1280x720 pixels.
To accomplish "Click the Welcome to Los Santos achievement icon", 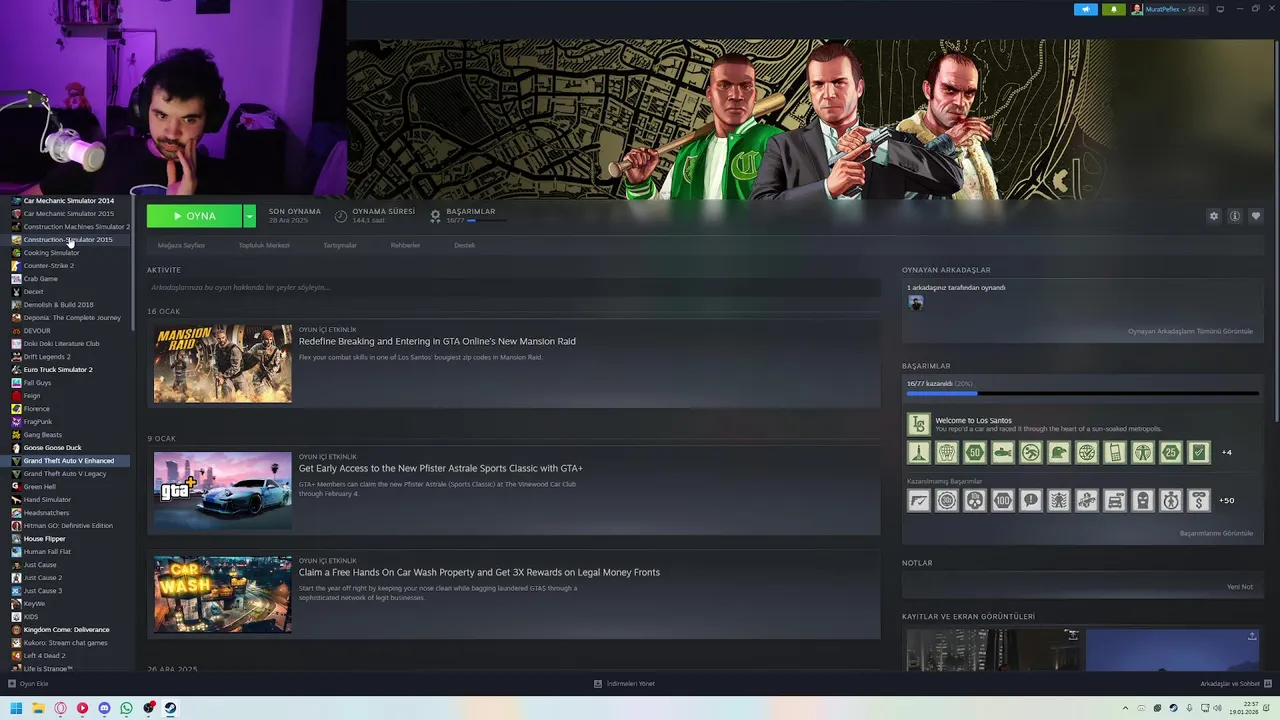I will point(919,424).
